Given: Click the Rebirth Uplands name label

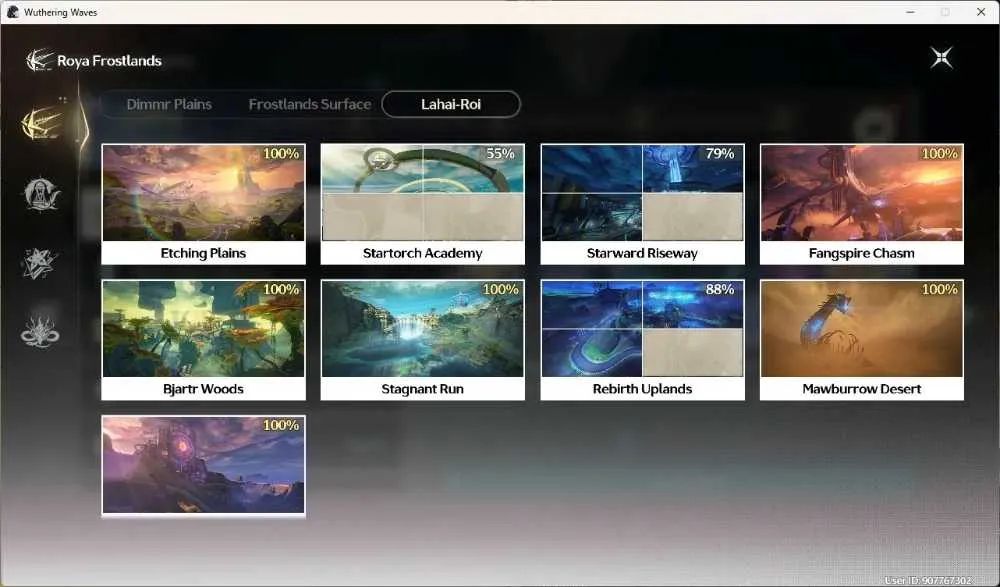Looking at the screenshot, I should 642,389.
